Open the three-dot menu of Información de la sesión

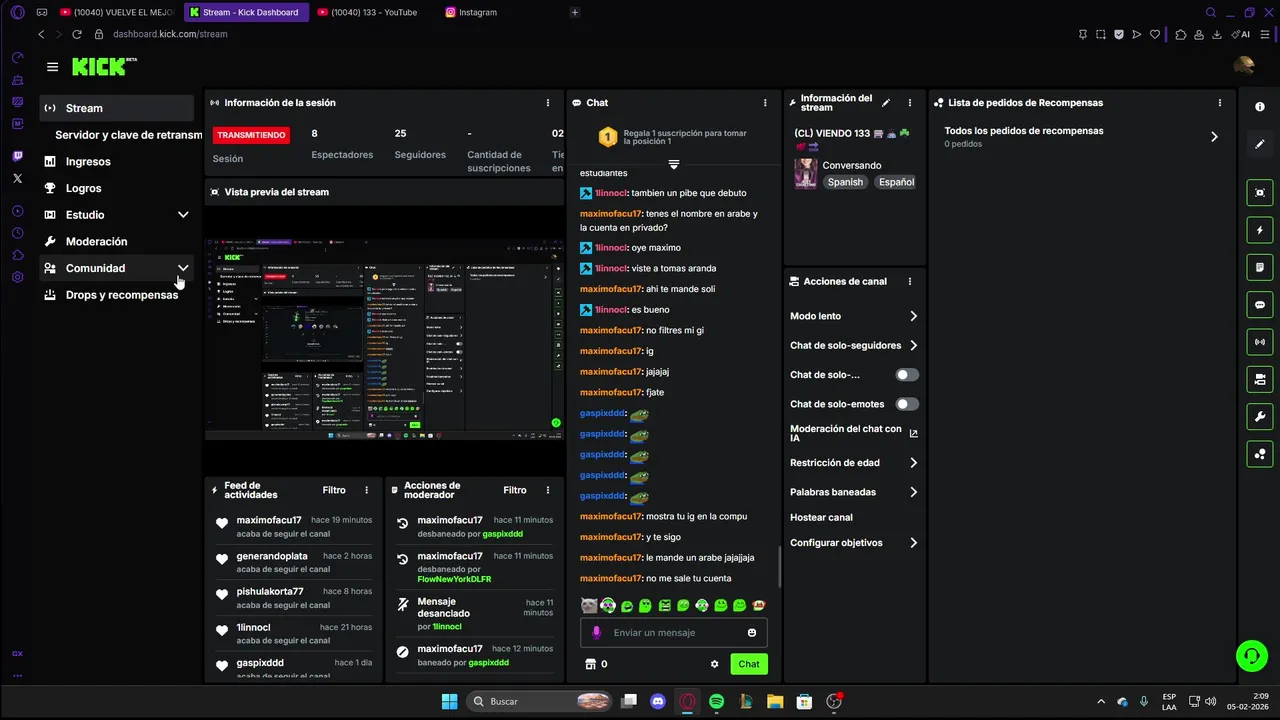click(548, 103)
